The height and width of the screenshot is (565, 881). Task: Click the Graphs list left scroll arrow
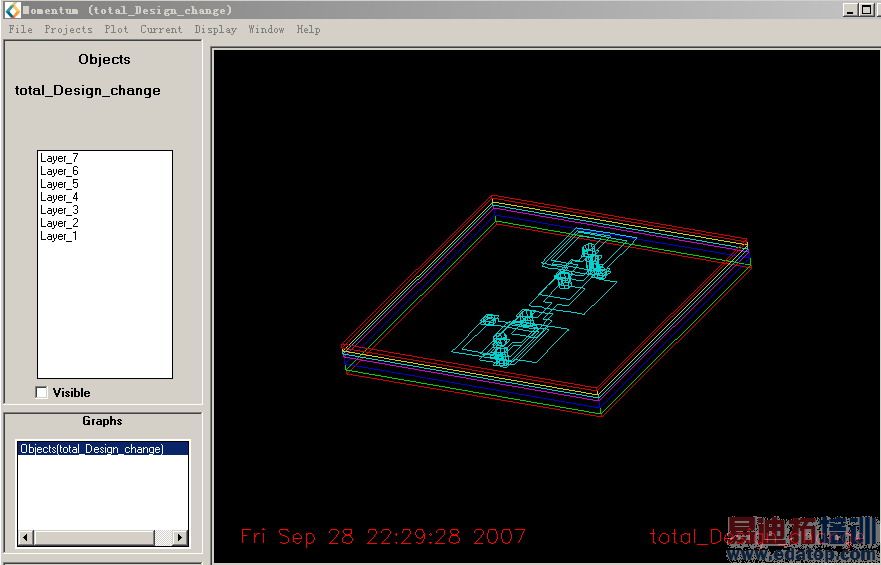[x=25, y=537]
